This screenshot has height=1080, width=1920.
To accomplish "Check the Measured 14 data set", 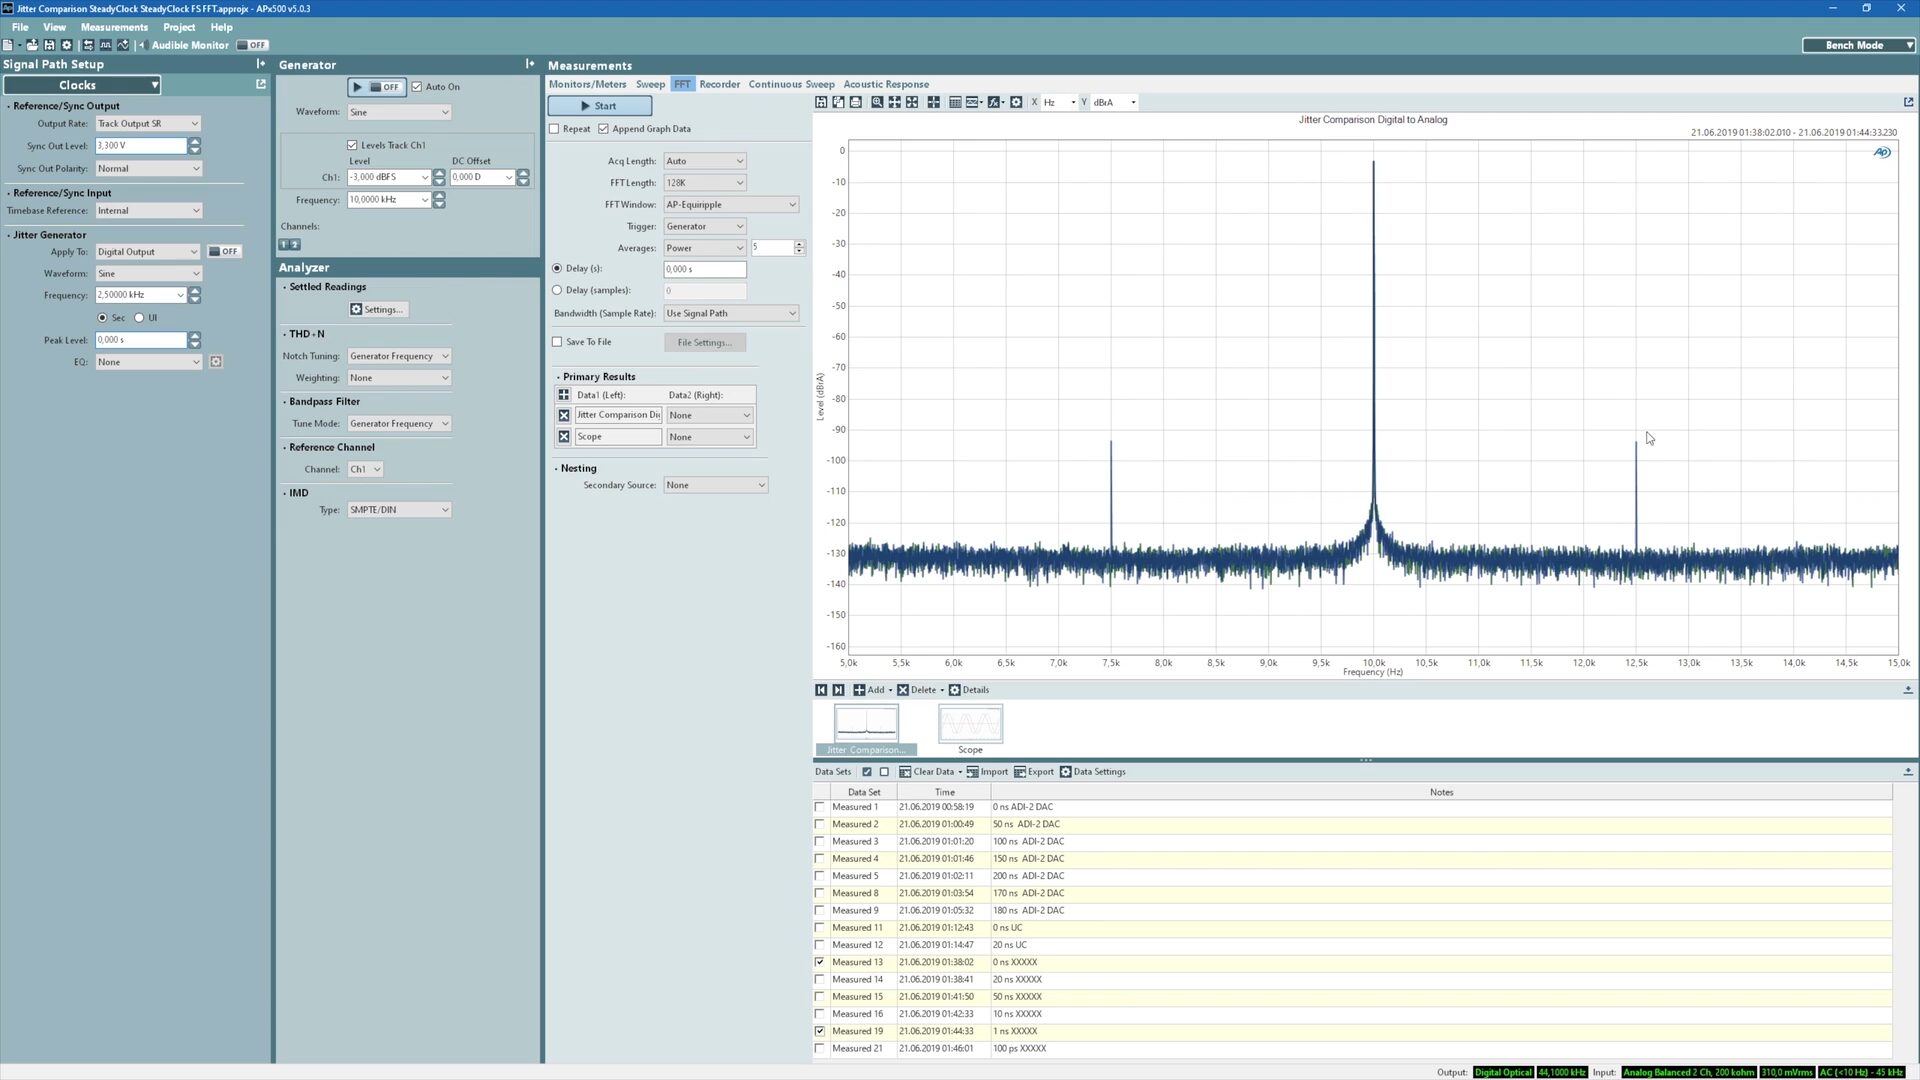I will 820,979.
